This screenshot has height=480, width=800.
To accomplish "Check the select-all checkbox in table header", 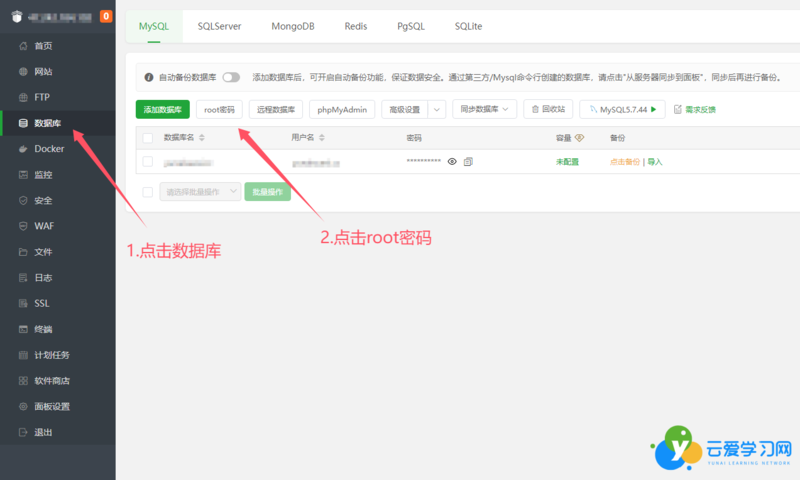I will point(148,138).
